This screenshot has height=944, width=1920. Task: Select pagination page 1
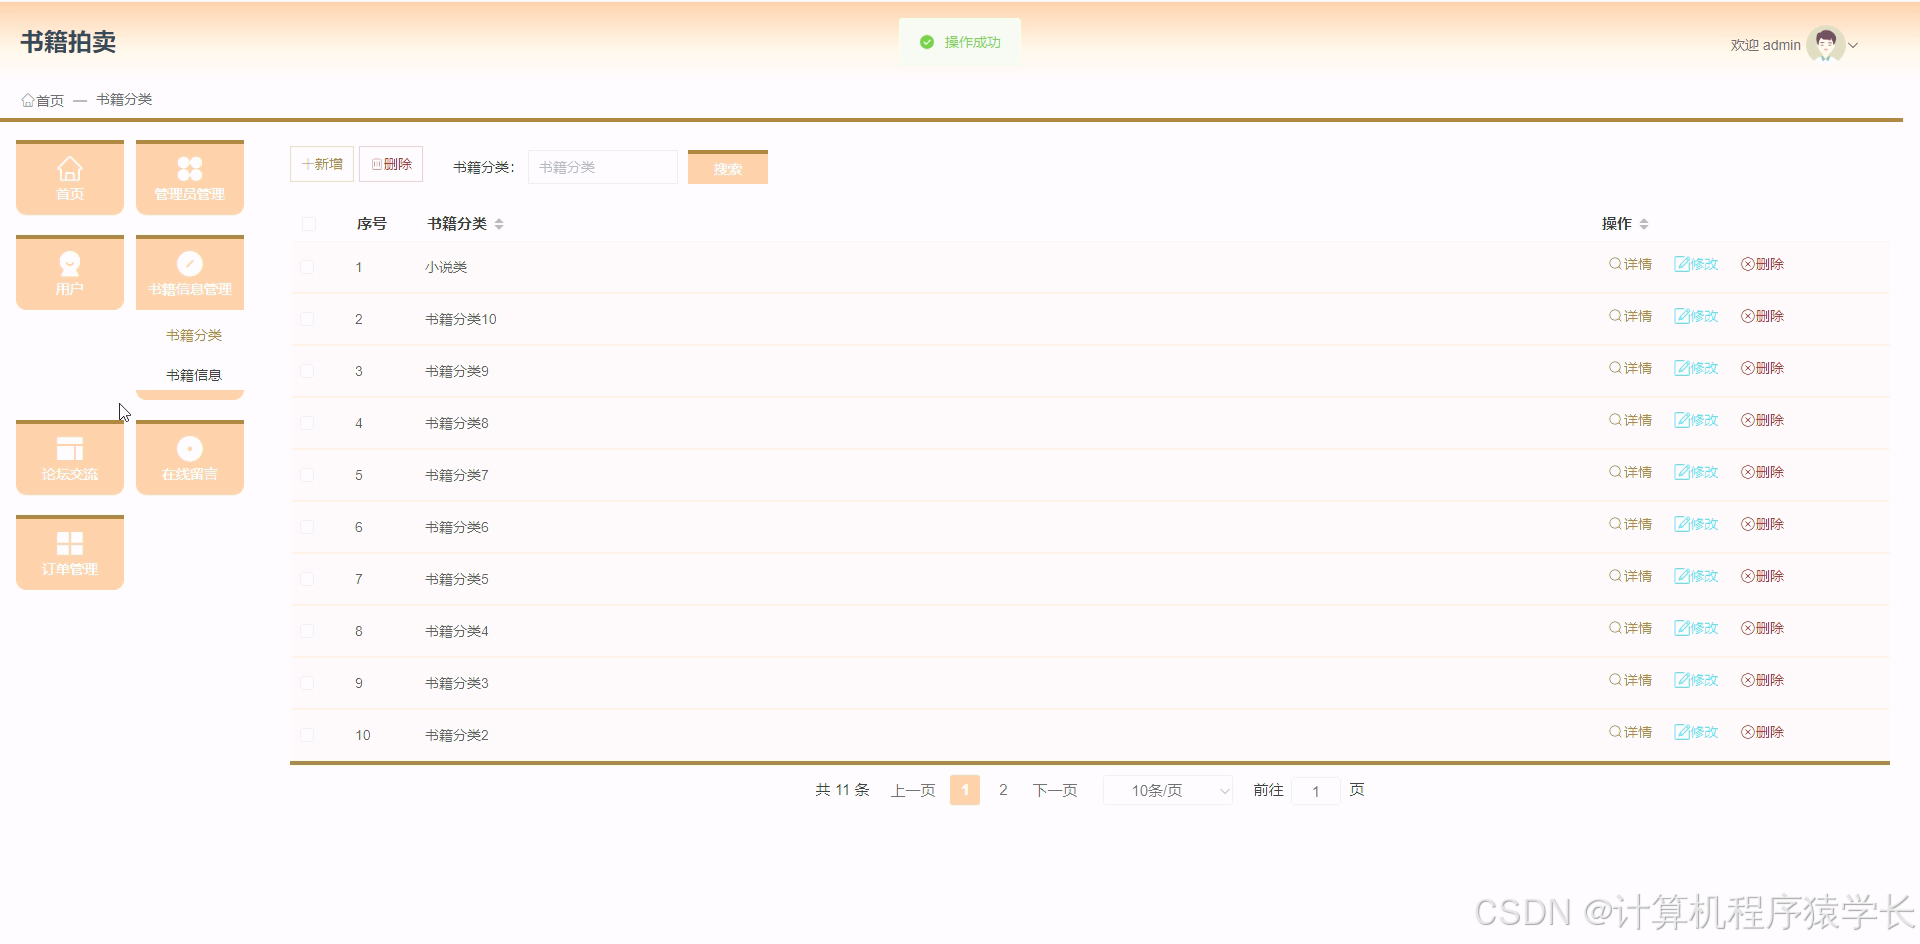pyautogui.click(x=965, y=790)
